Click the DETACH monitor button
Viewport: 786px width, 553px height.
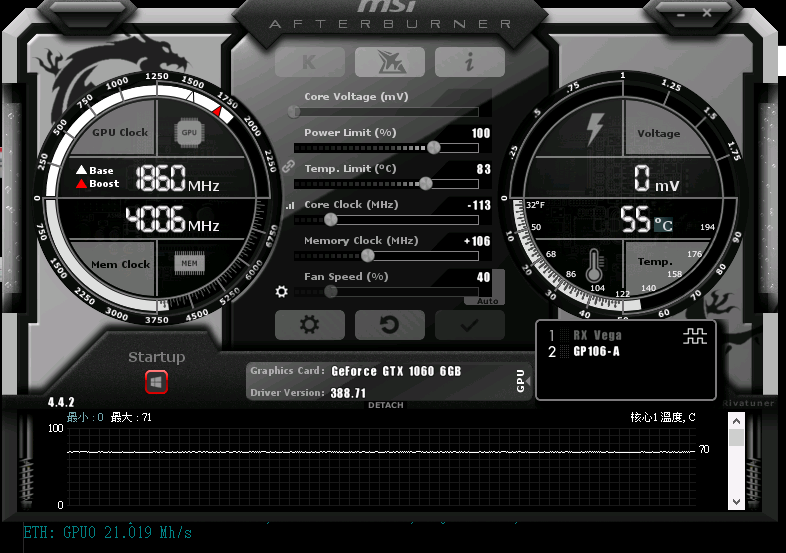click(x=385, y=405)
